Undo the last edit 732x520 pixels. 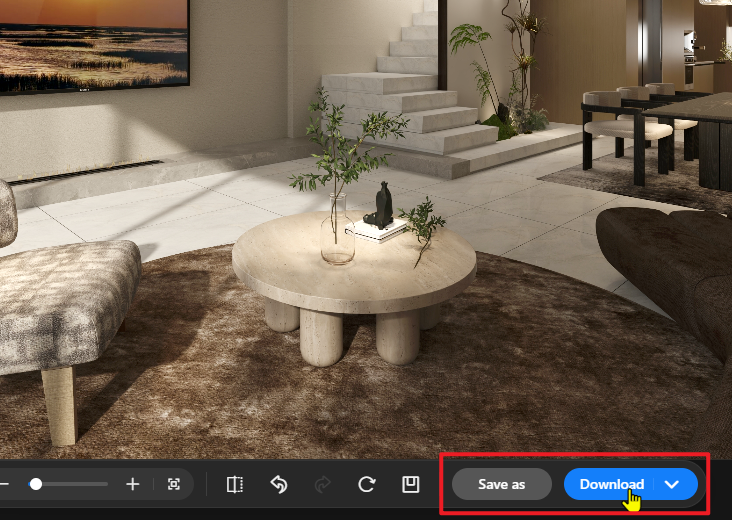(279, 484)
